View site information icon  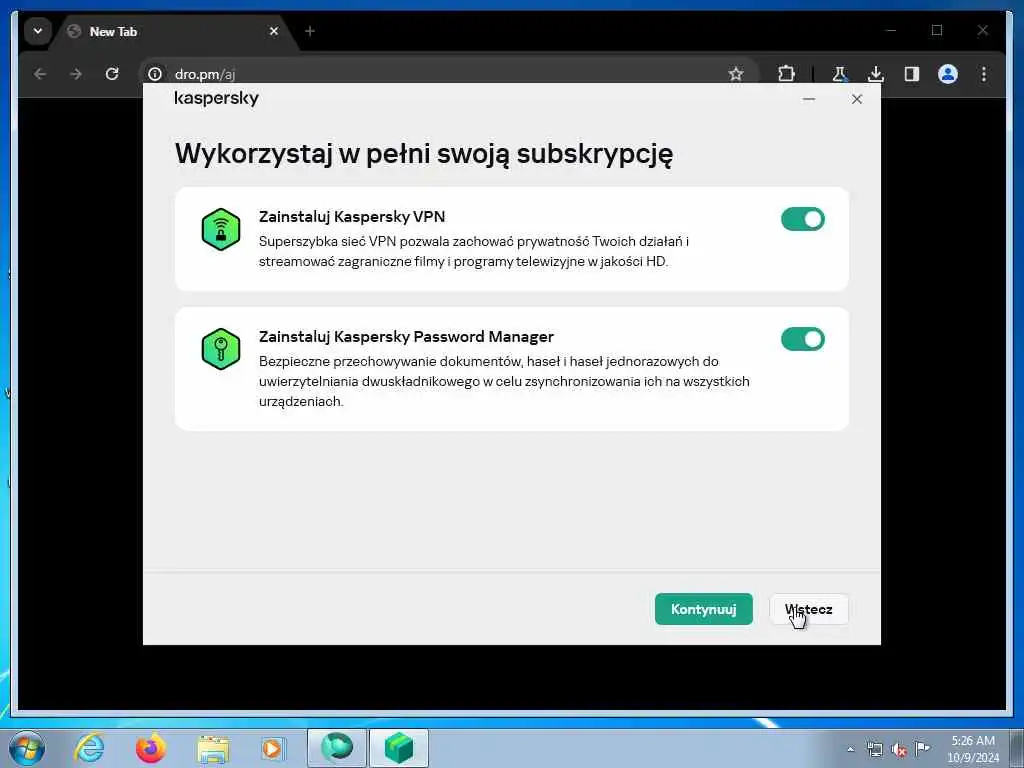click(x=155, y=74)
